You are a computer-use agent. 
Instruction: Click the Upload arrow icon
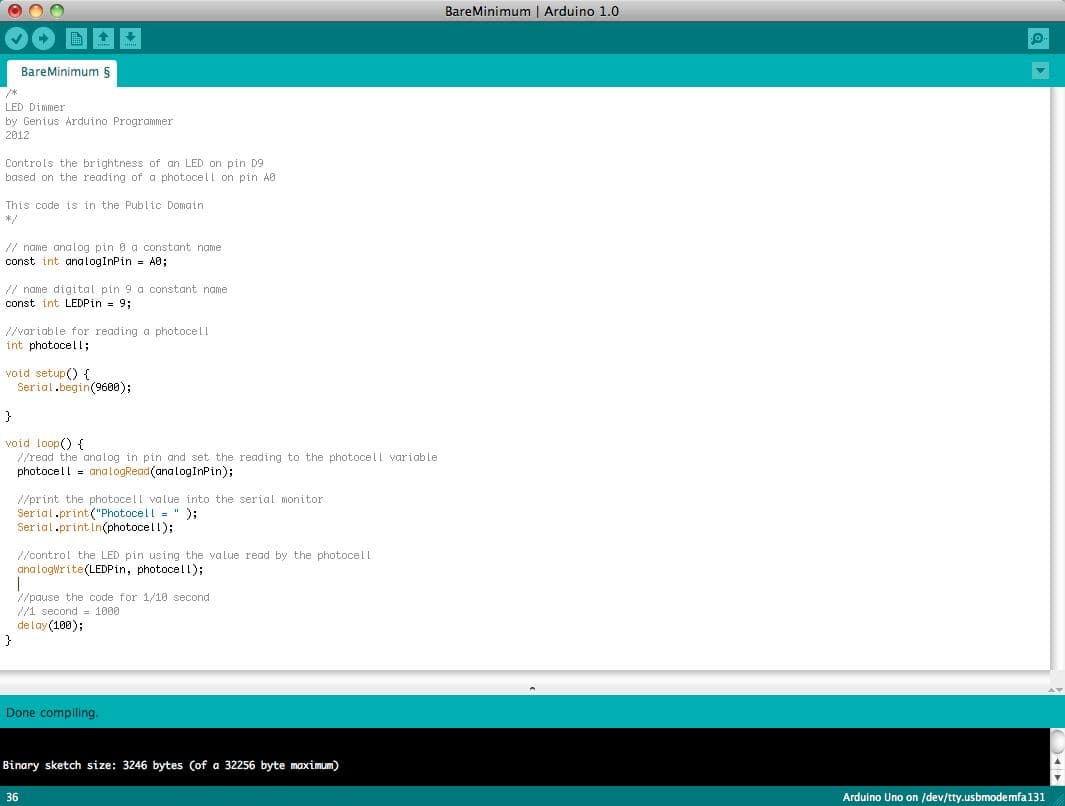coord(43,38)
